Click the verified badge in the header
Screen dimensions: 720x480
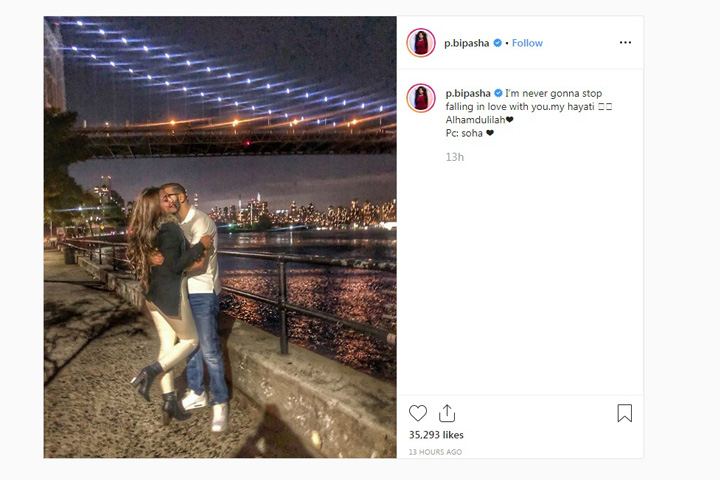tap(497, 43)
